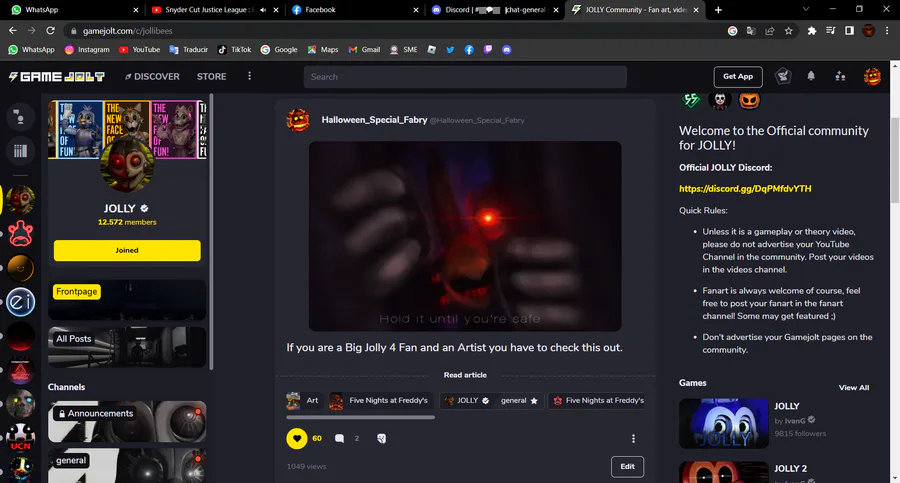Open the post comments bubble icon
The height and width of the screenshot is (483, 900).
[x=339, y=438]
